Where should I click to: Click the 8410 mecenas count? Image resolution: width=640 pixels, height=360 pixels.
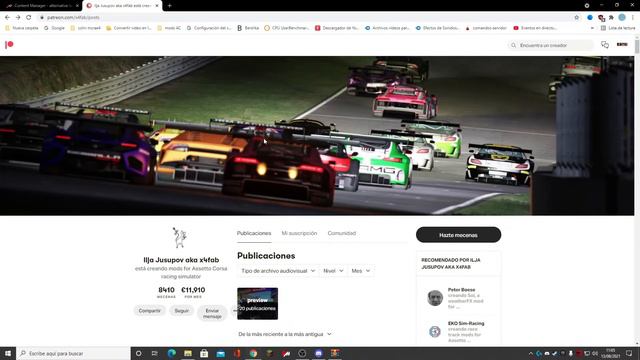[x=166, y=292]
